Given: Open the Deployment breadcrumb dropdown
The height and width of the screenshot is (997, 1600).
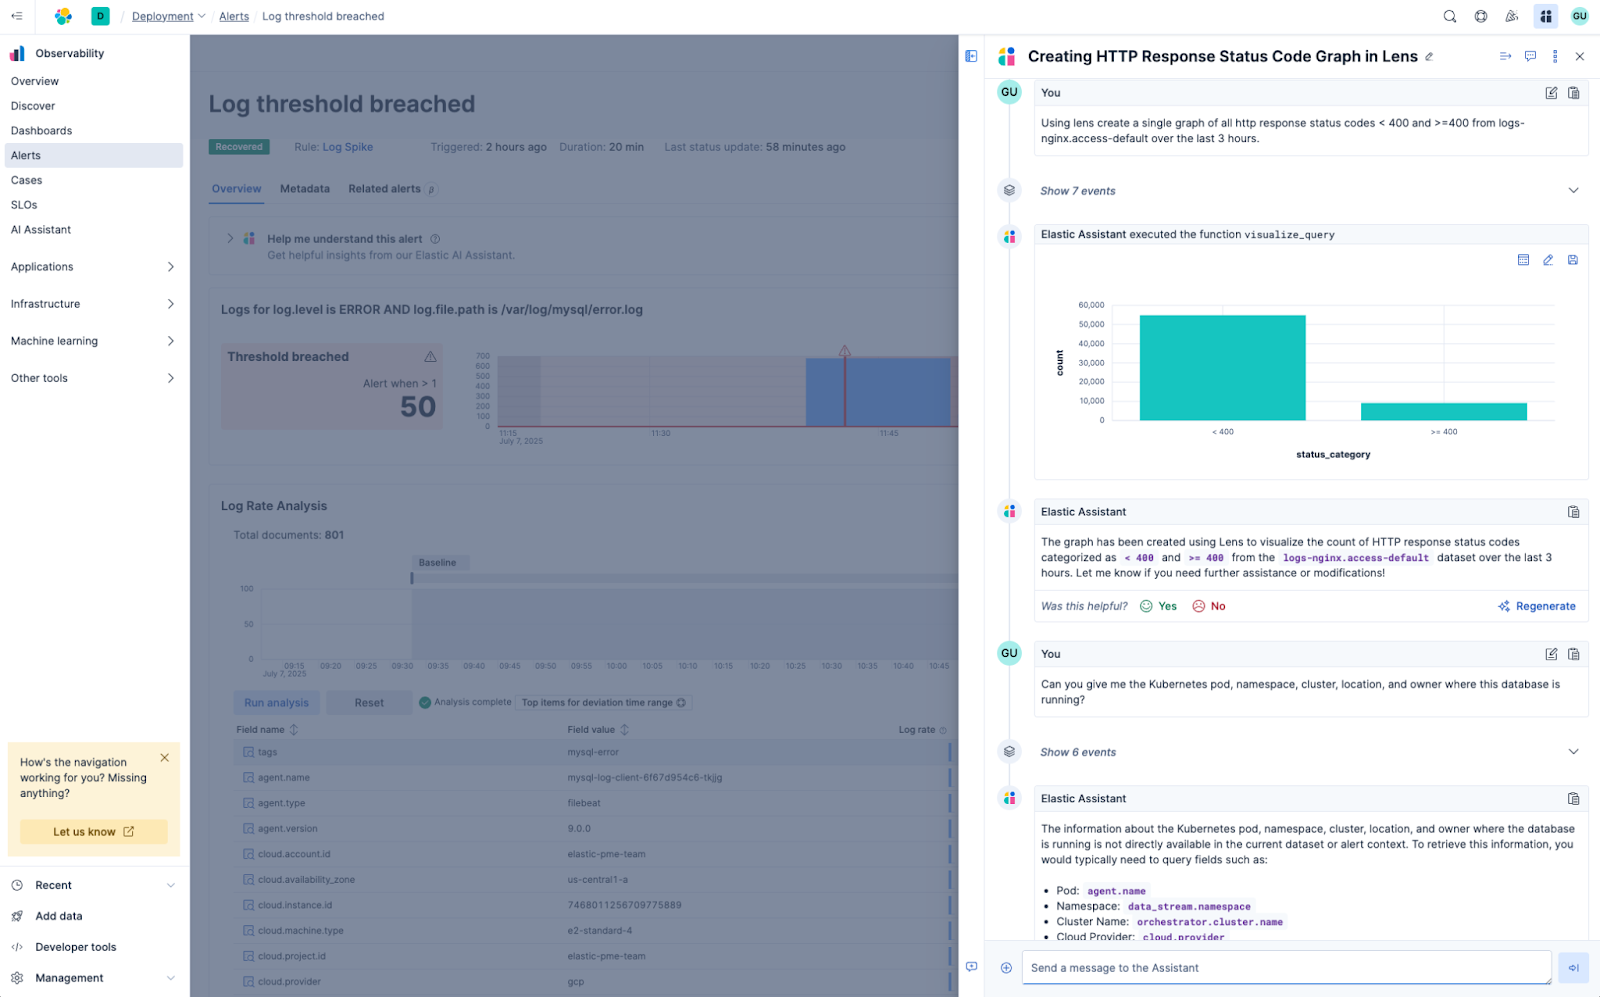Looking at the screenshot, I should 168,16.
